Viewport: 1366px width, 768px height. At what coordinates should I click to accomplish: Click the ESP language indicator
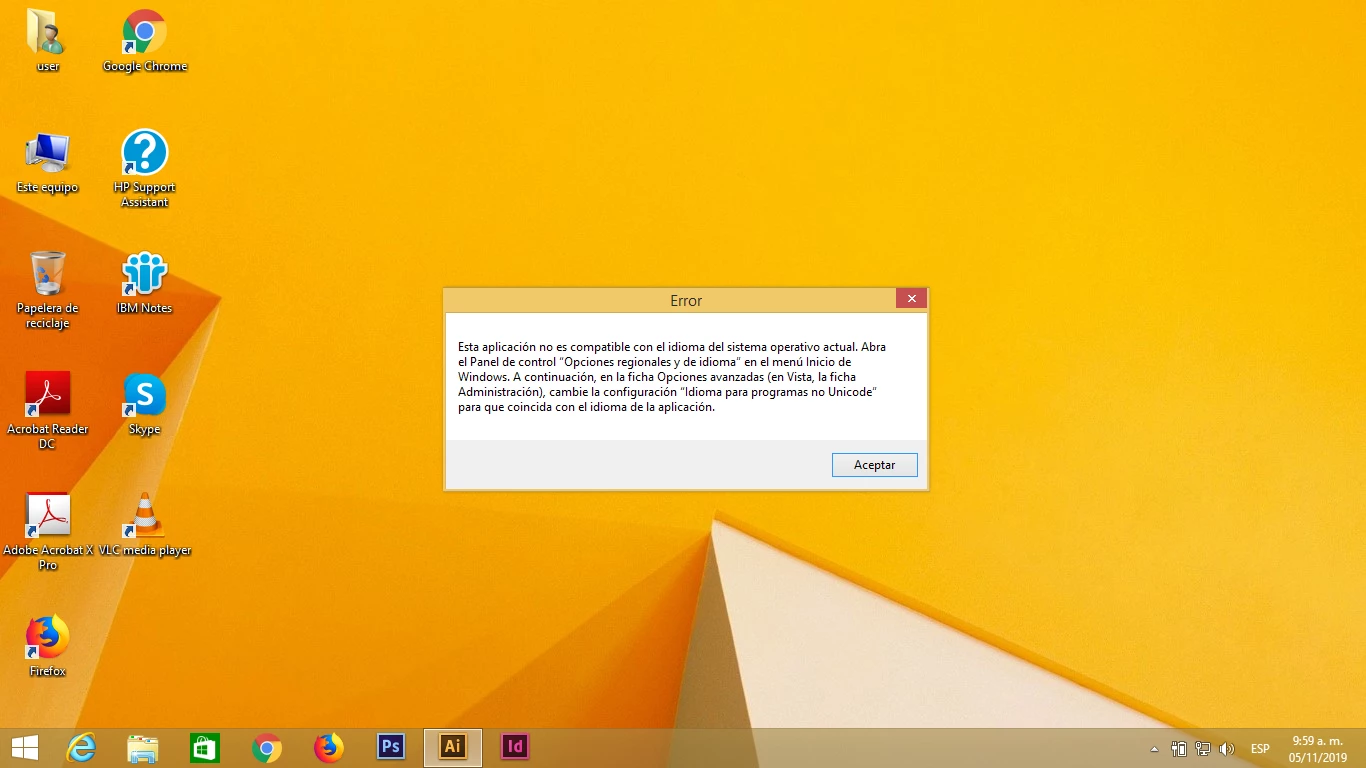pos(1260,748)
